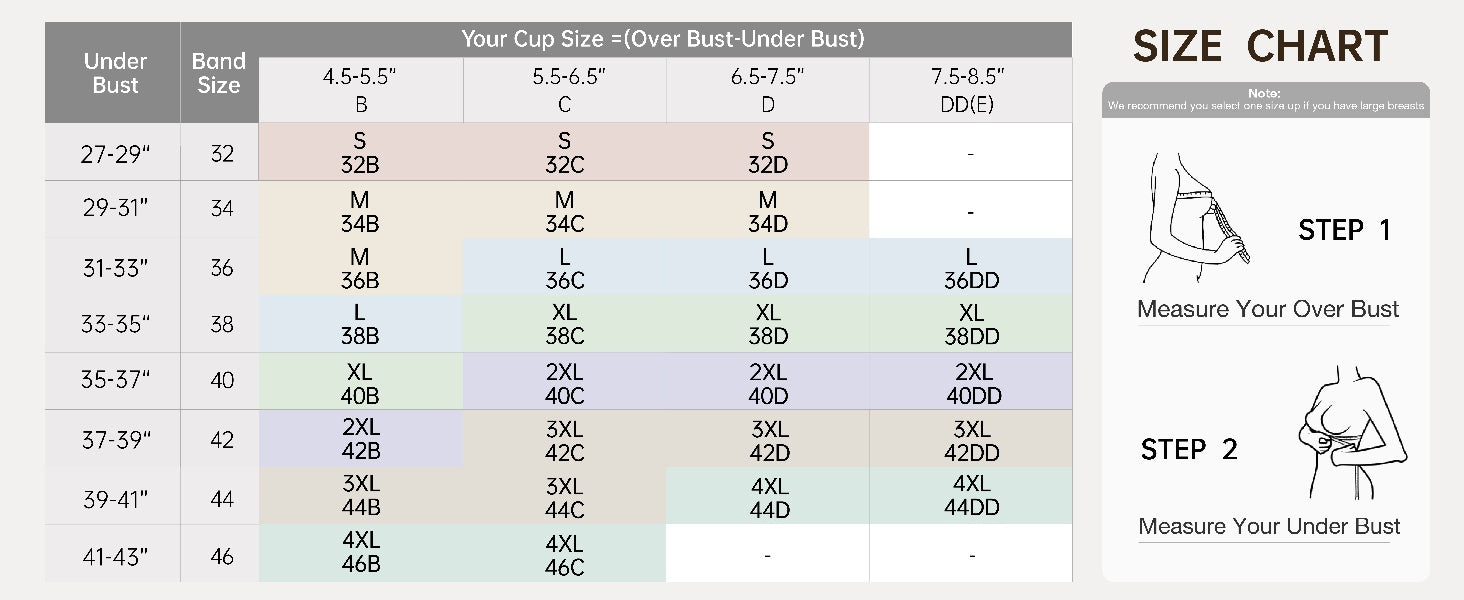Click the SIZE CHART title

pyautogui.click(x=1260, y=46)
